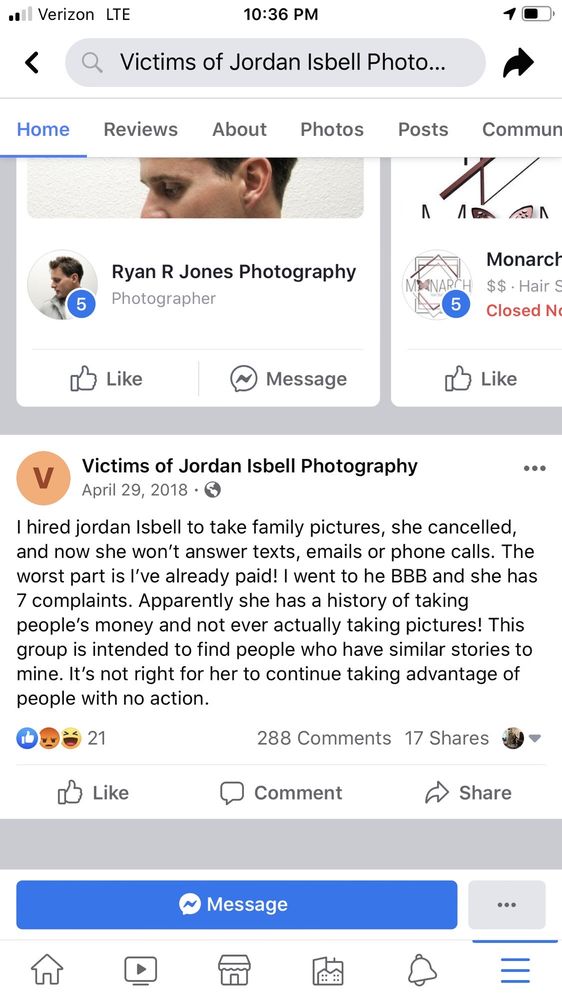Expand the commenting-as profile dropdown arrow

(535, 739)
